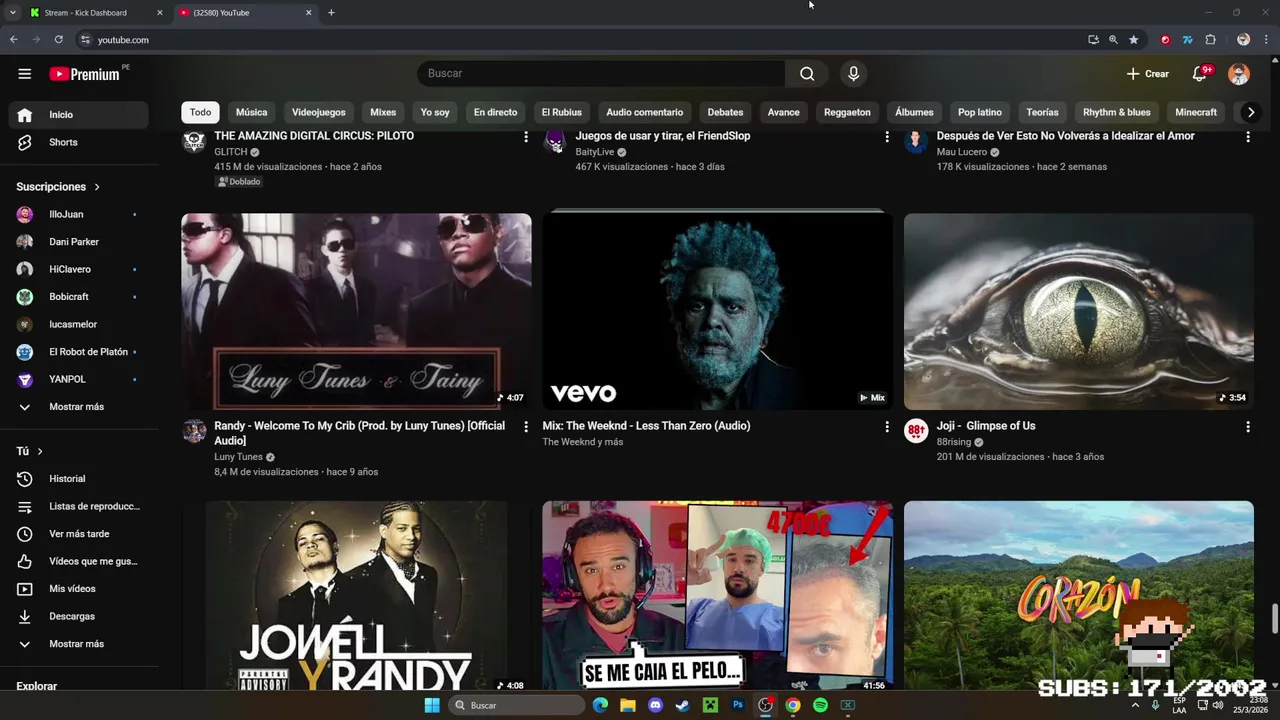Open Shorts from sidebar
Image resolution: width=1280 pixels, height=720 pixels.
pyautogui.click(x=78, y=142)
